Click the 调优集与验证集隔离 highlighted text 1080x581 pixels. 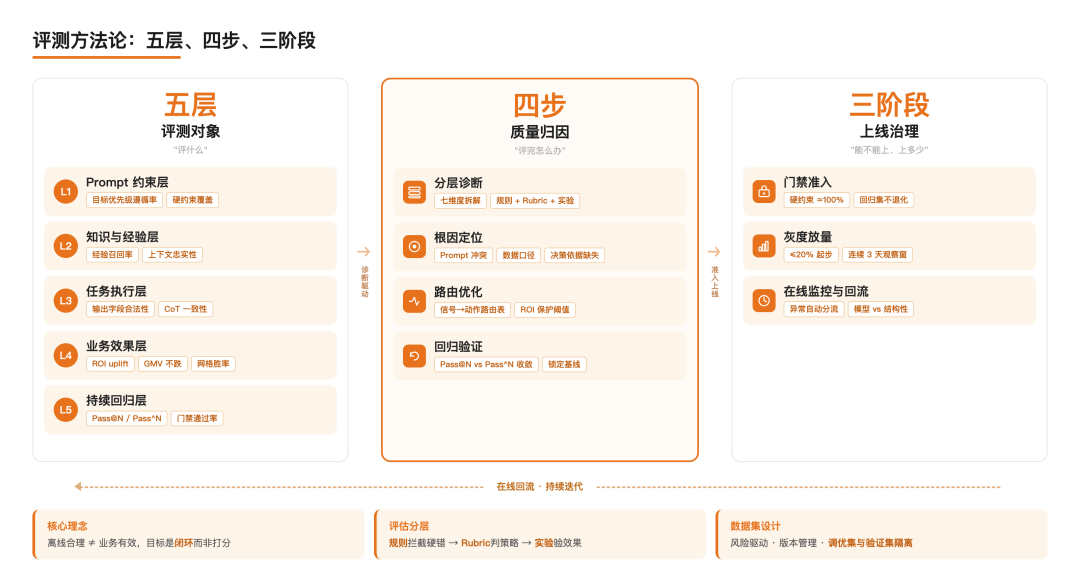(x=870, y=543)
